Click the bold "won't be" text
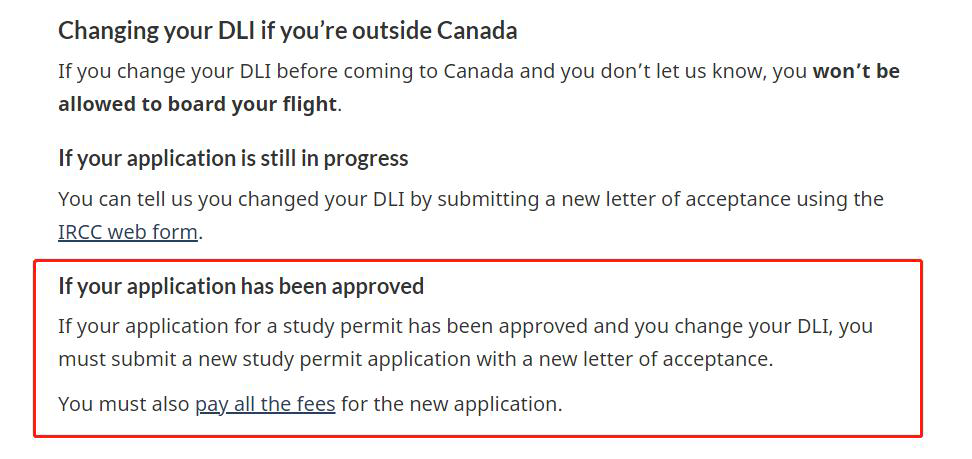The image size is (972, 459). 856,72
